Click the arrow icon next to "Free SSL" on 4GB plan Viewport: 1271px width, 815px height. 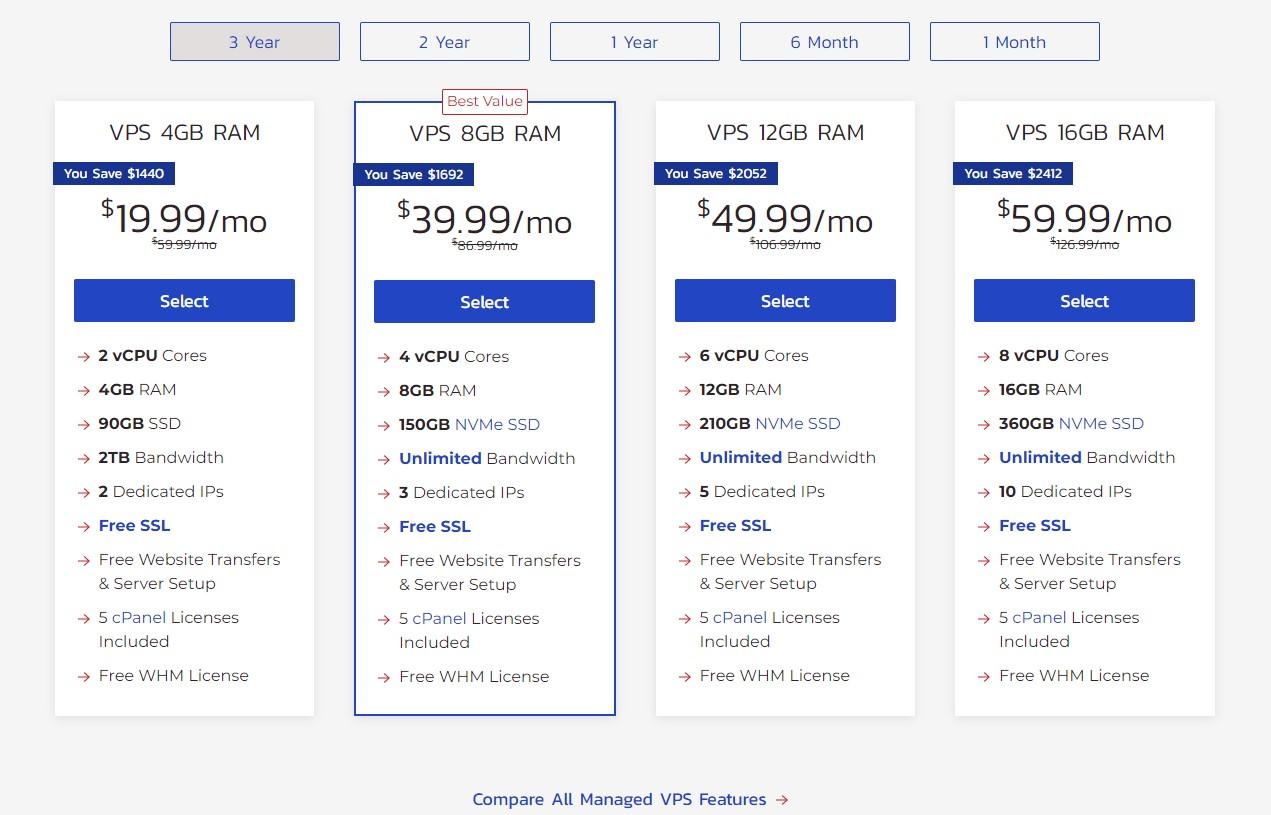tap(84, 525)
